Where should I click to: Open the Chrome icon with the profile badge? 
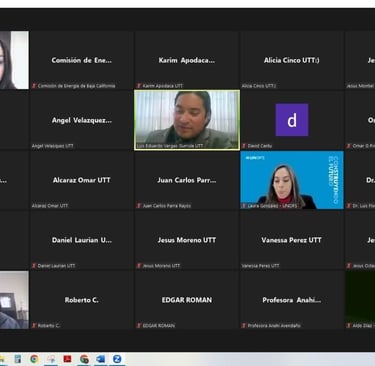click(84, 359)
